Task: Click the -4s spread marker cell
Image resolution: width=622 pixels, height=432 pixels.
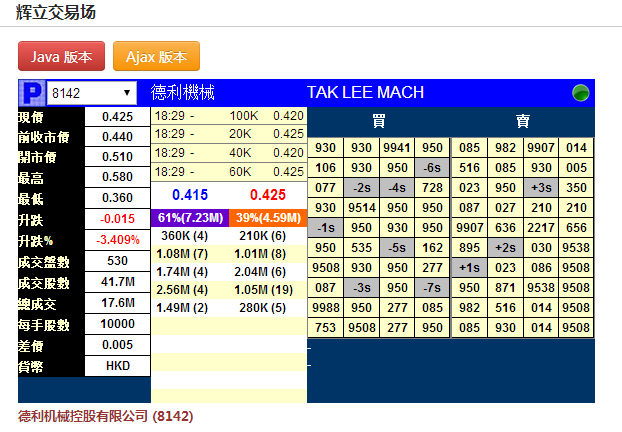Action: 397,188
